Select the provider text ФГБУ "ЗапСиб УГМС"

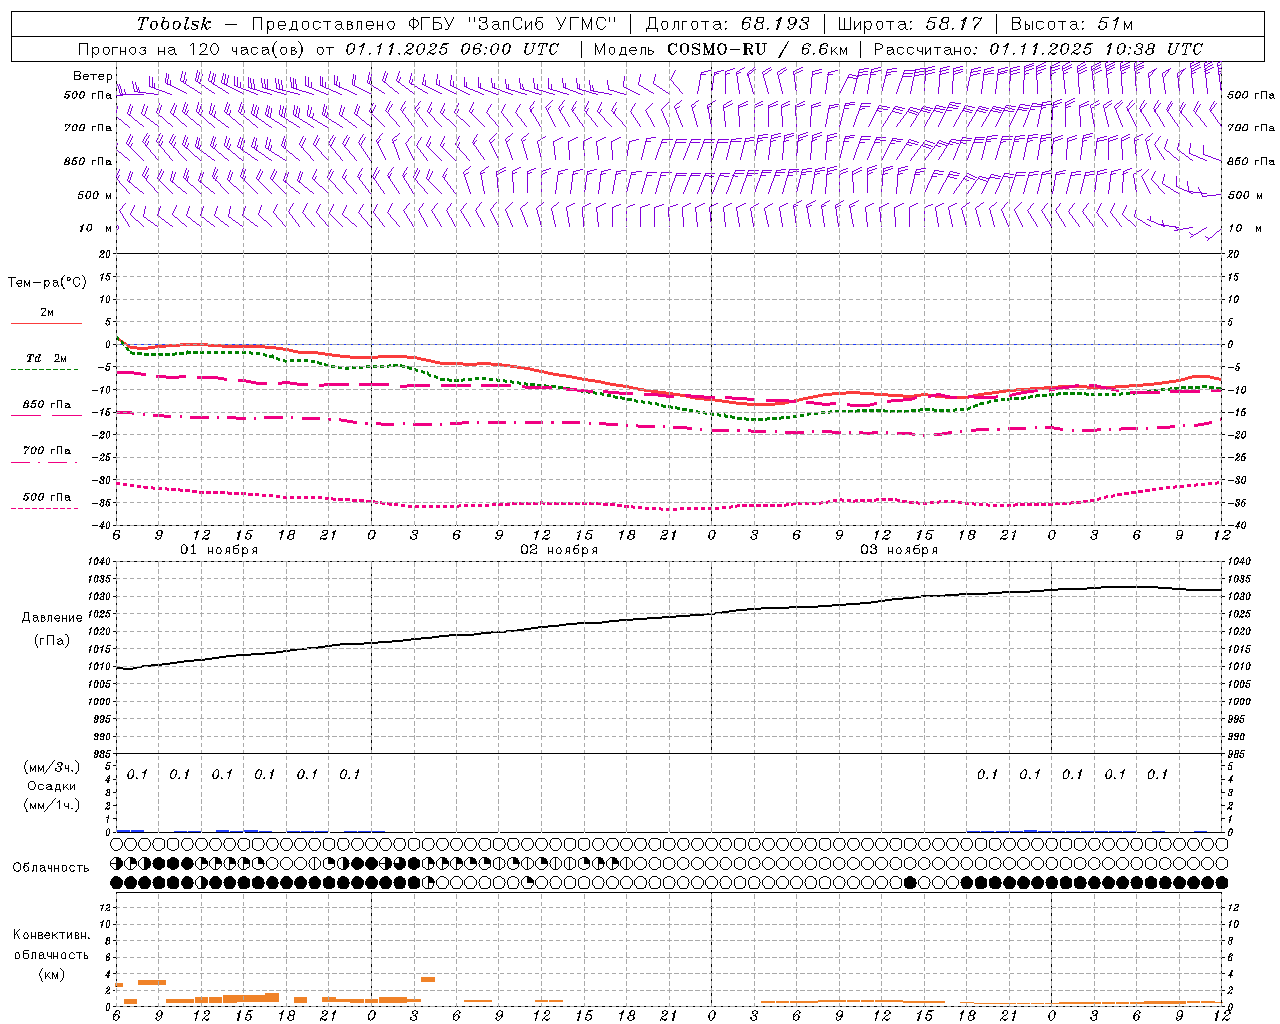click(x=513, y=24)
